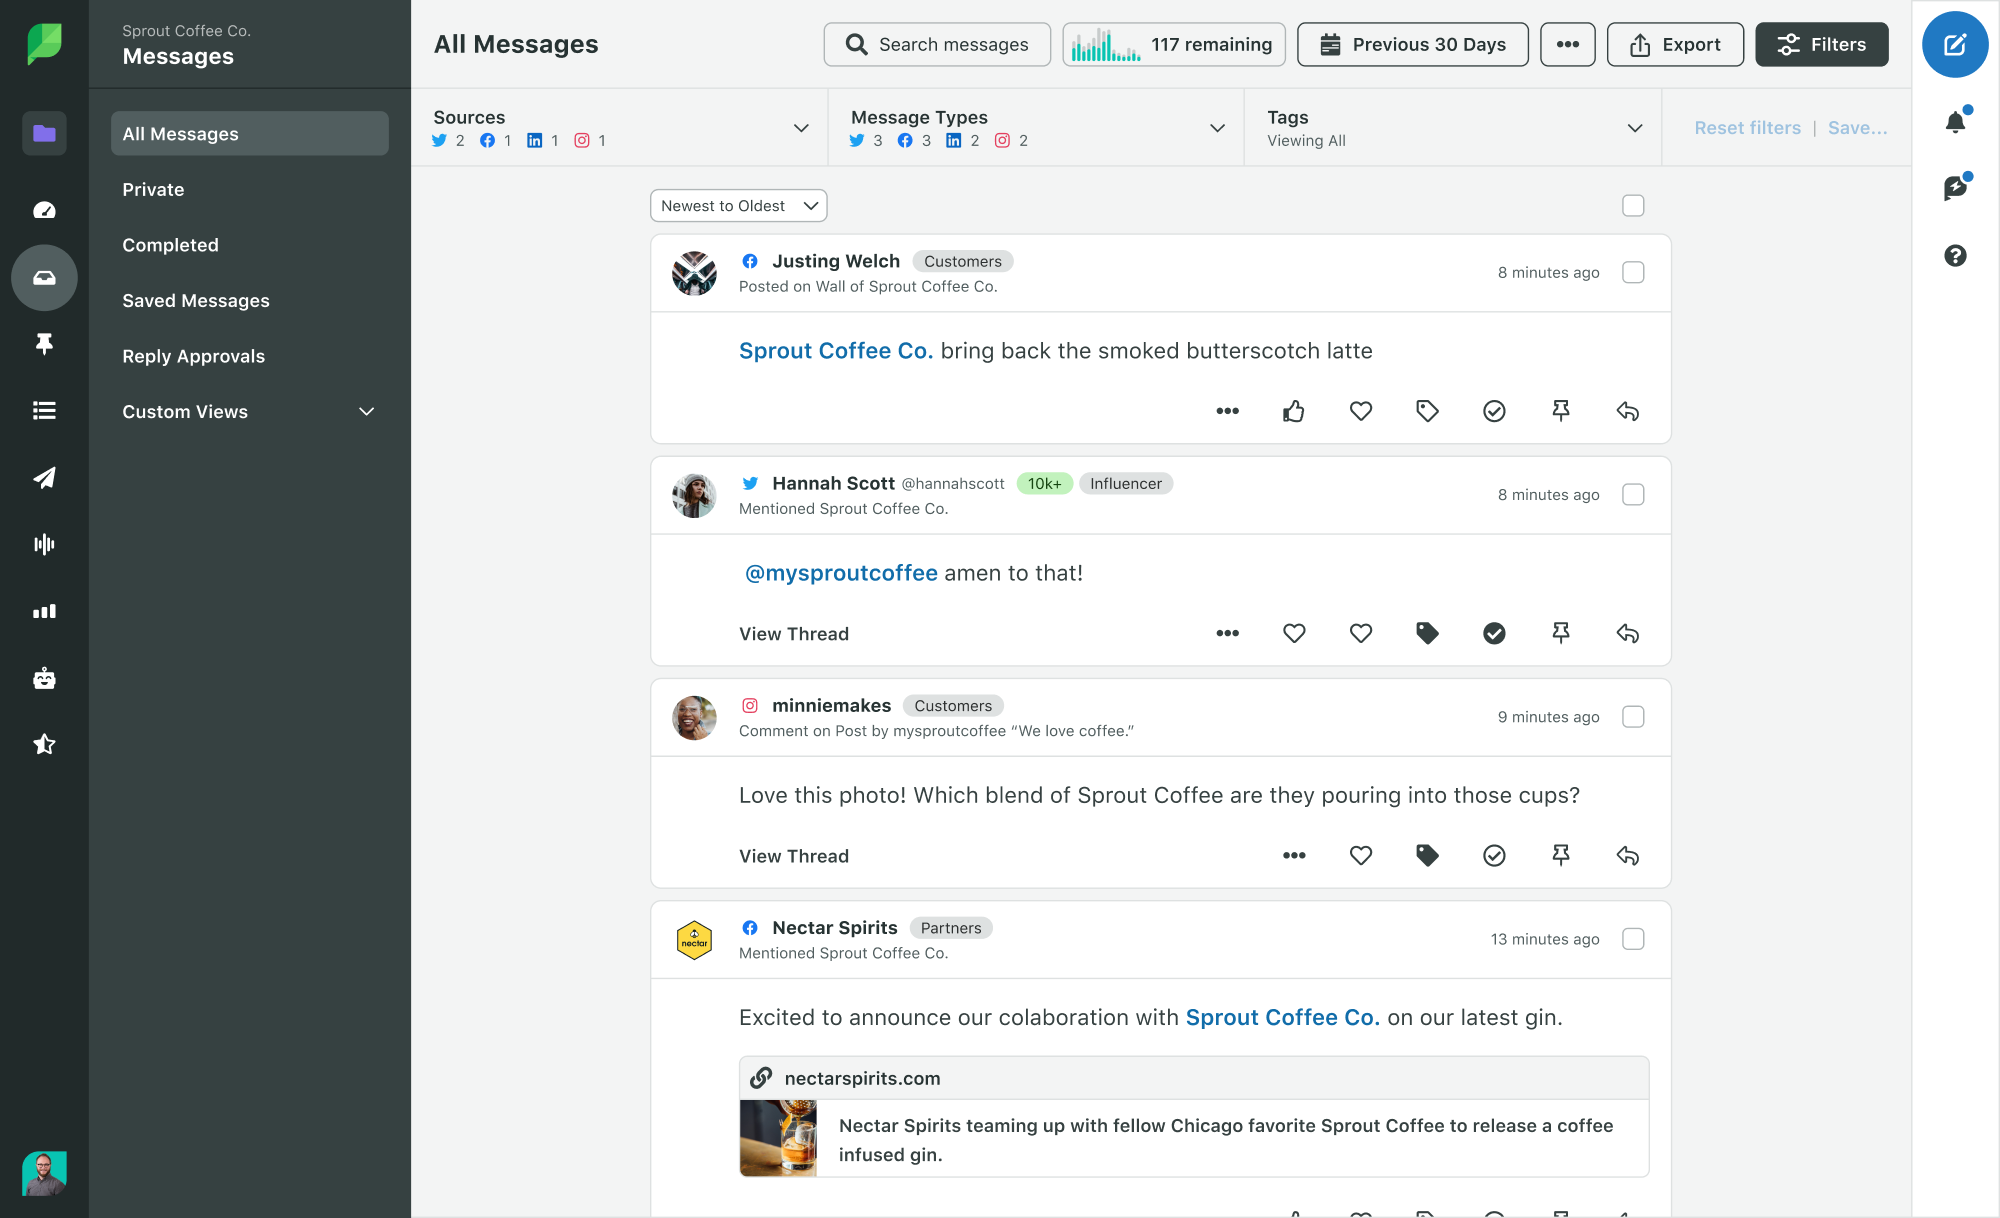2000x1218 pixels.
Task: Click Reset filters link
Action: [1746, 127]
